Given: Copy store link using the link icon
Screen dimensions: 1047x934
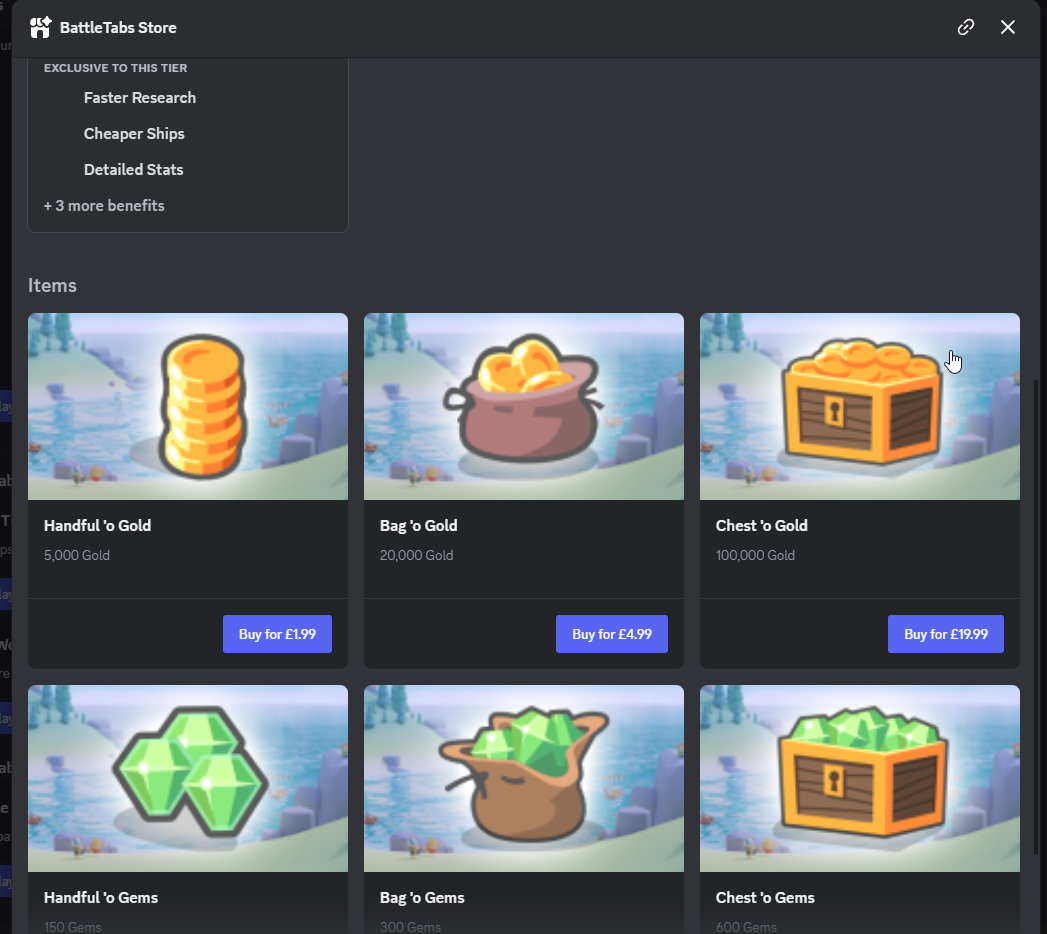Looking at the screenshot, I should click(x=965, y=27).
